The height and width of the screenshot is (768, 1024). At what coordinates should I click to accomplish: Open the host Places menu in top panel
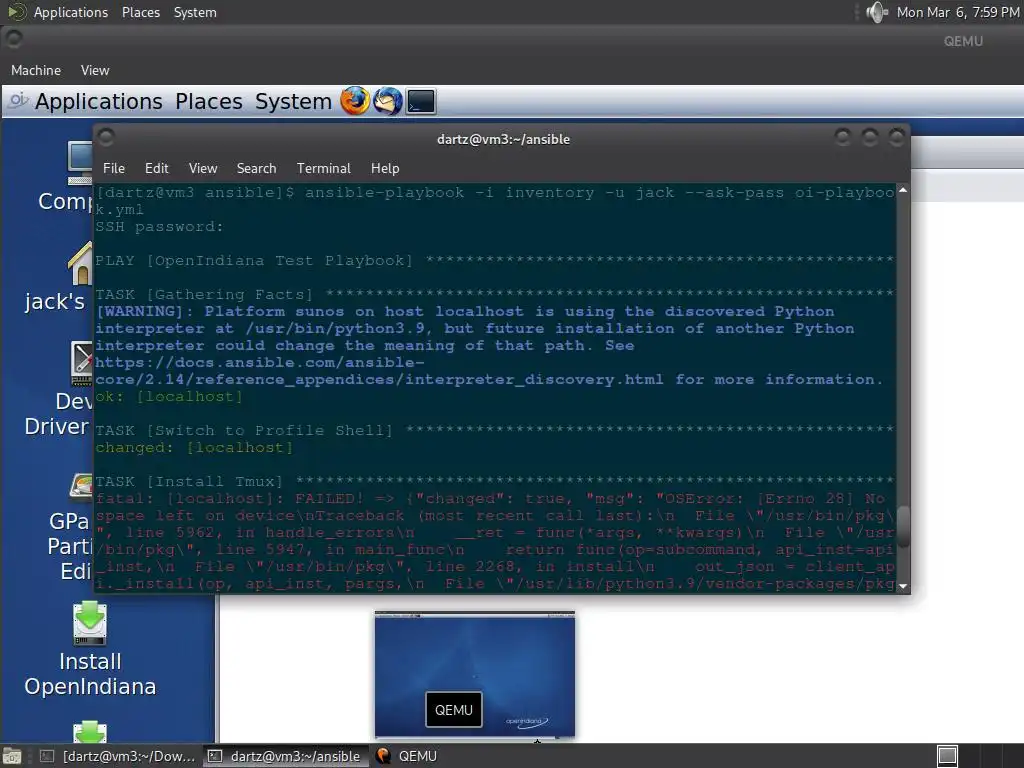coord(140,12)
